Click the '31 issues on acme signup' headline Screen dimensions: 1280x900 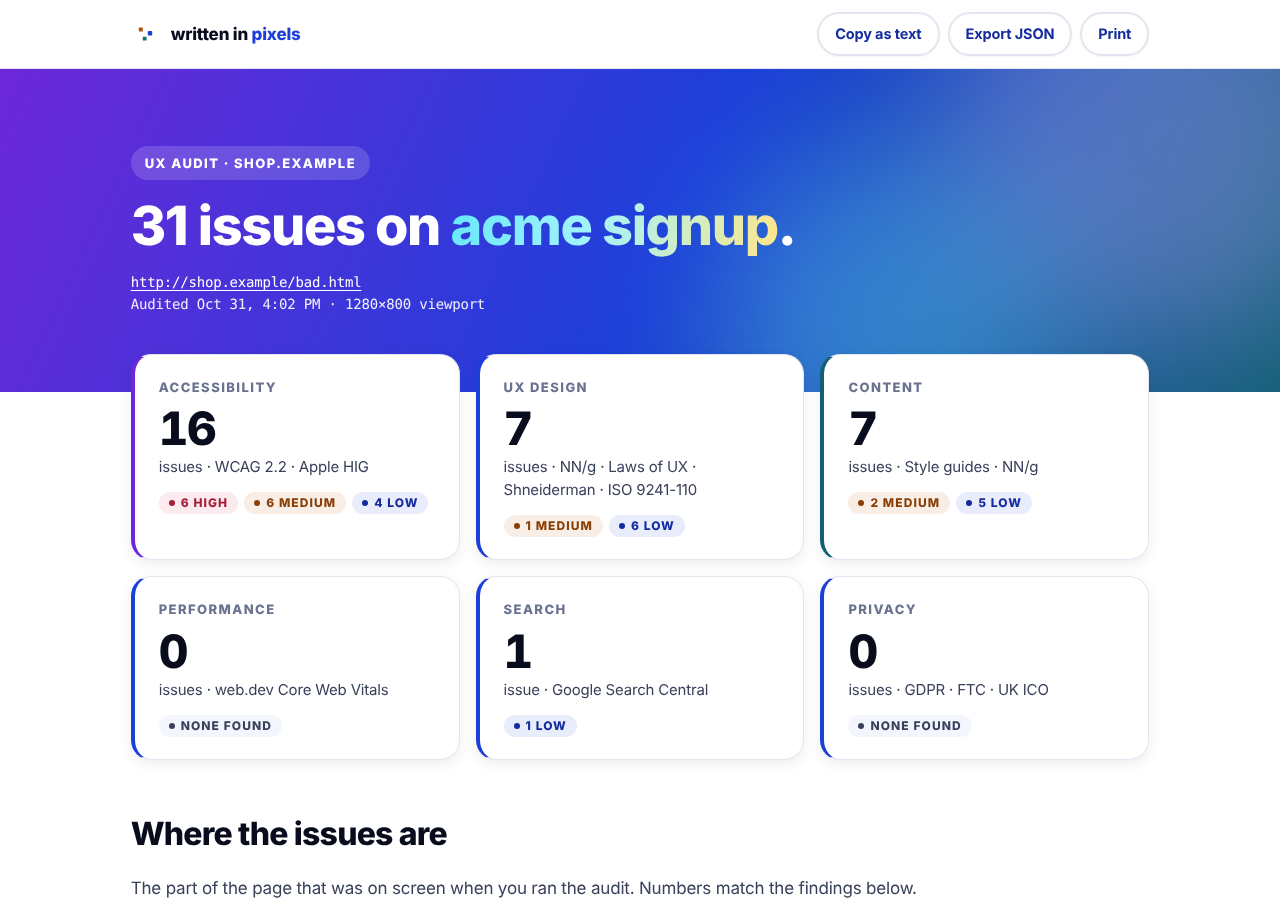pyautogui.click(x=462, y=226)
